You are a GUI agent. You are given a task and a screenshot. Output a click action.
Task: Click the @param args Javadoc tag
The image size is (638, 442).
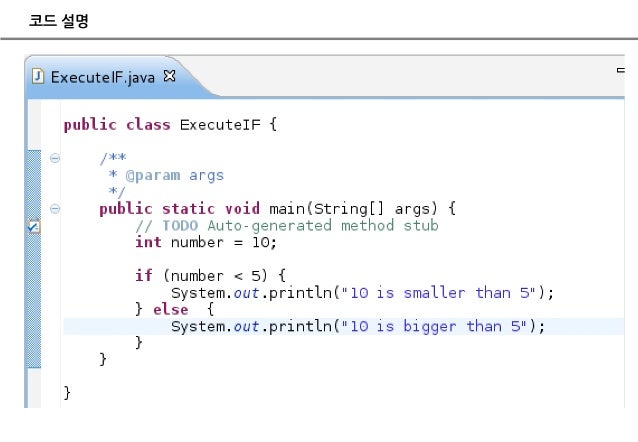(x=175, y=175)
